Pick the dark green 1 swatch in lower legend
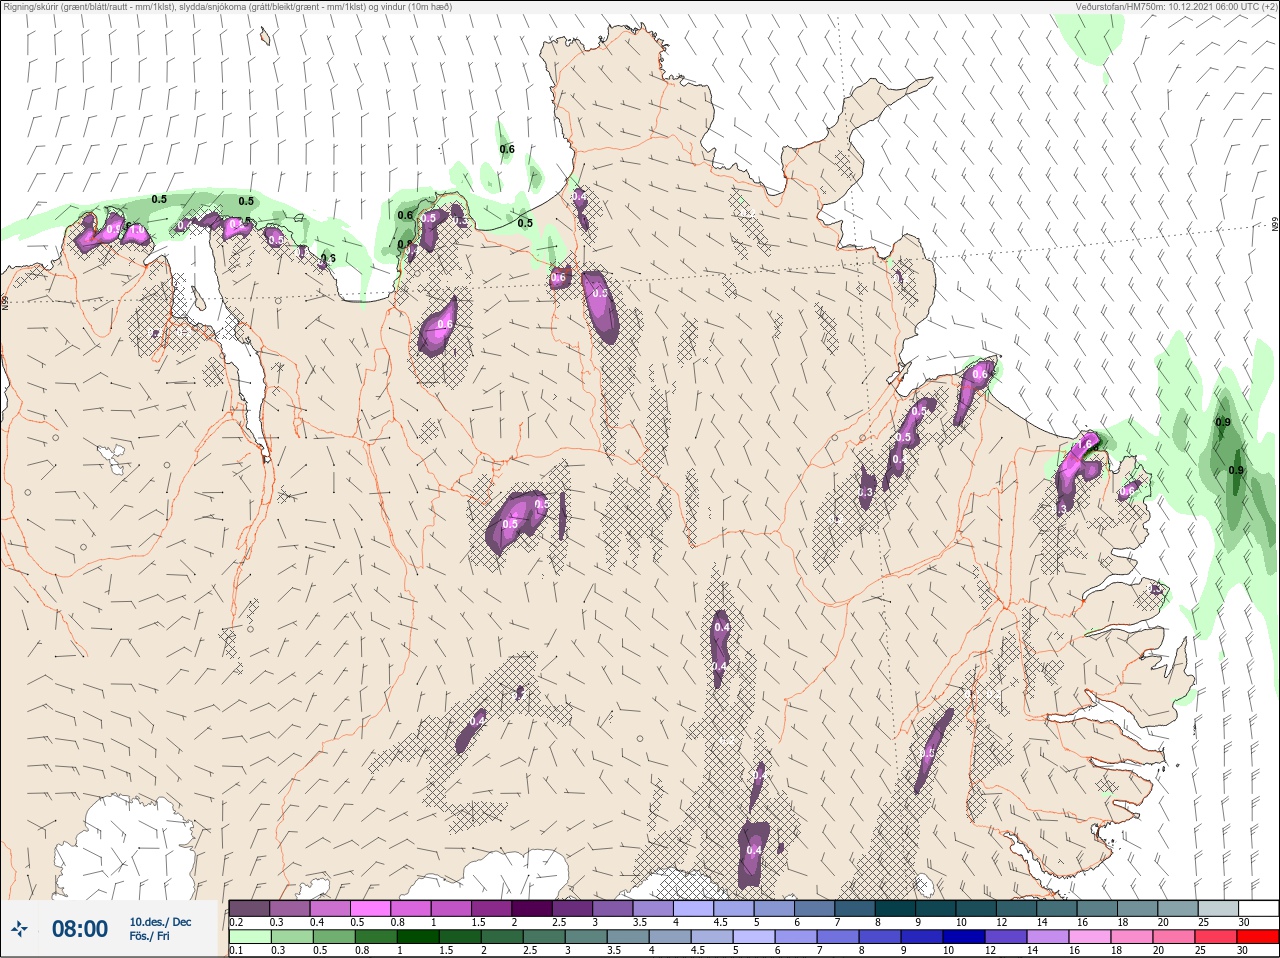 click(417, 937)
